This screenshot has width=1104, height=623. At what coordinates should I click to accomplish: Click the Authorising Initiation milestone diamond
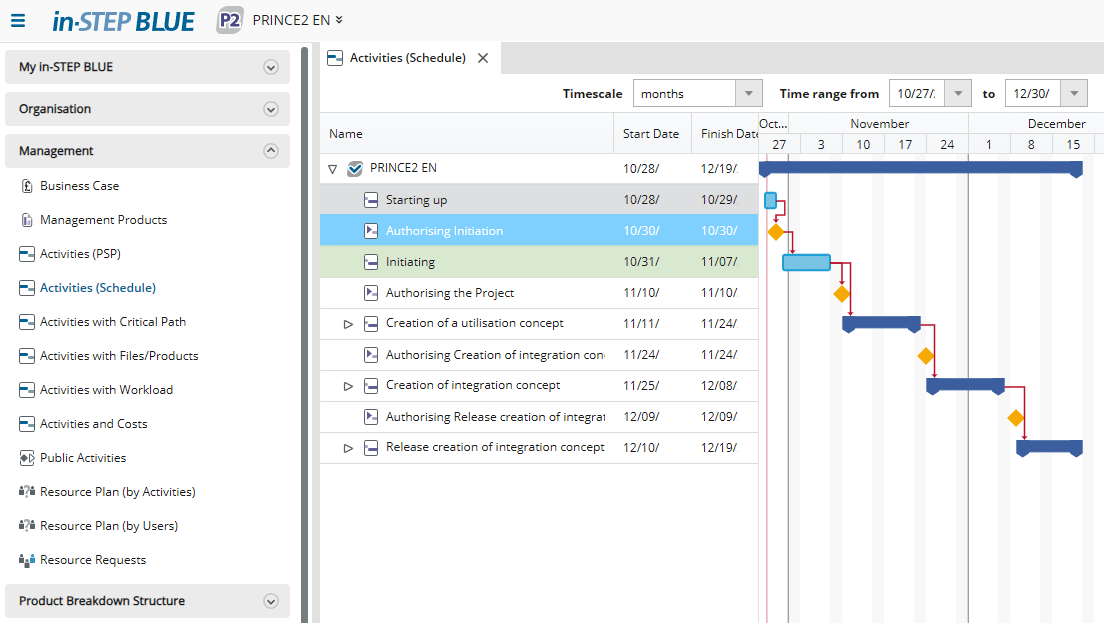(x=775, y=232)
